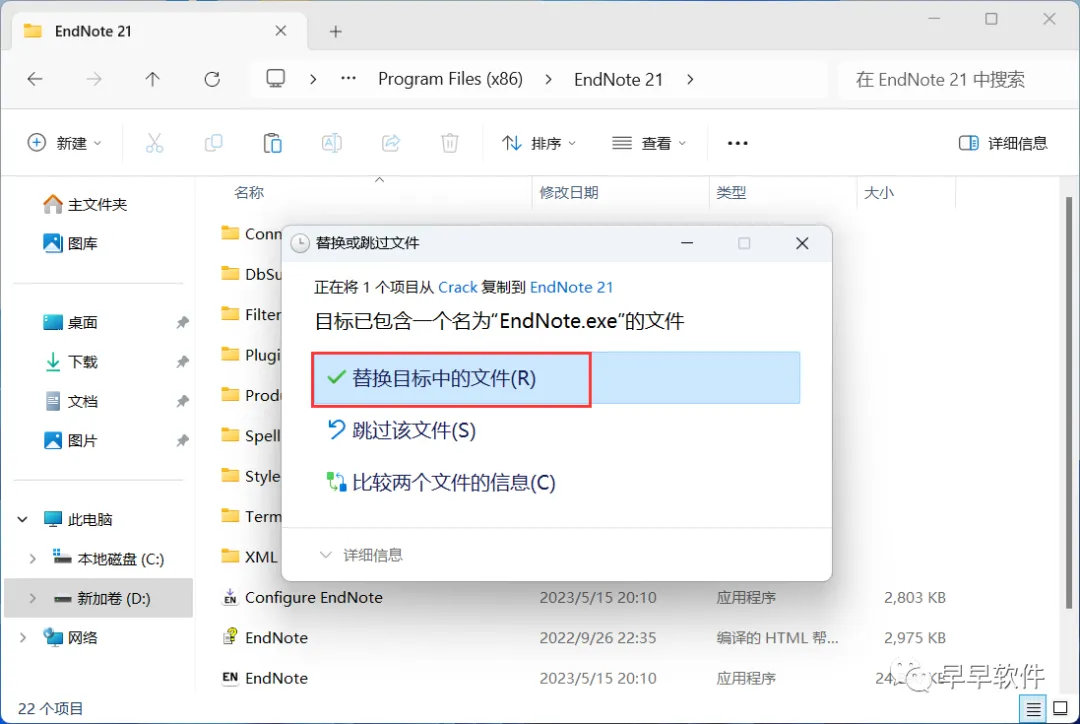The width and height of the screenshot is (1080, 724).
Task: Select the Term folder in file list
Action: coord(249,517)
